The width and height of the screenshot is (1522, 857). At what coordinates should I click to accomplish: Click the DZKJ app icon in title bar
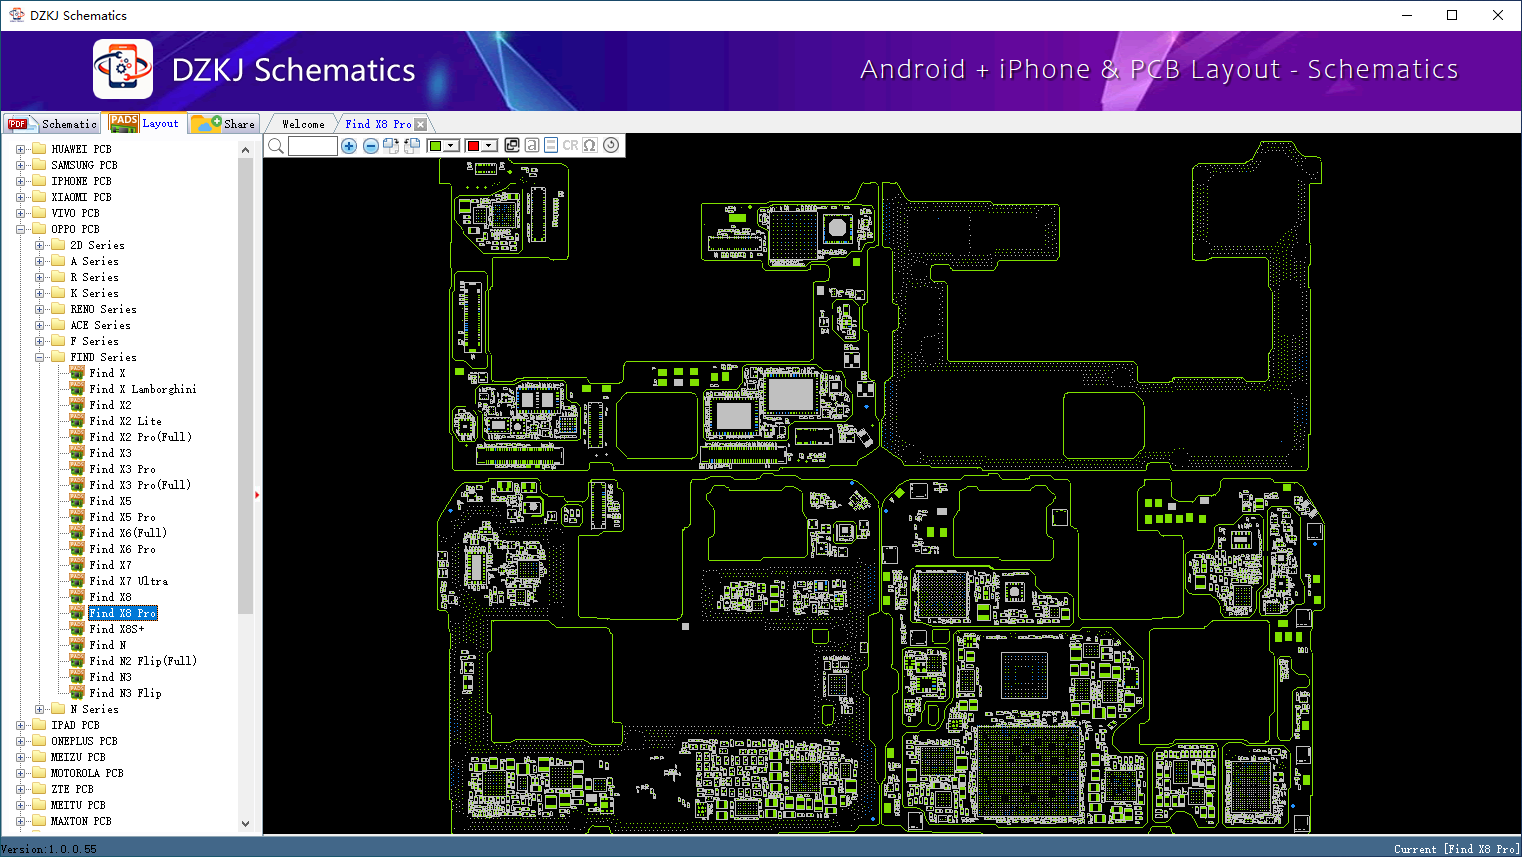[16, 15]
